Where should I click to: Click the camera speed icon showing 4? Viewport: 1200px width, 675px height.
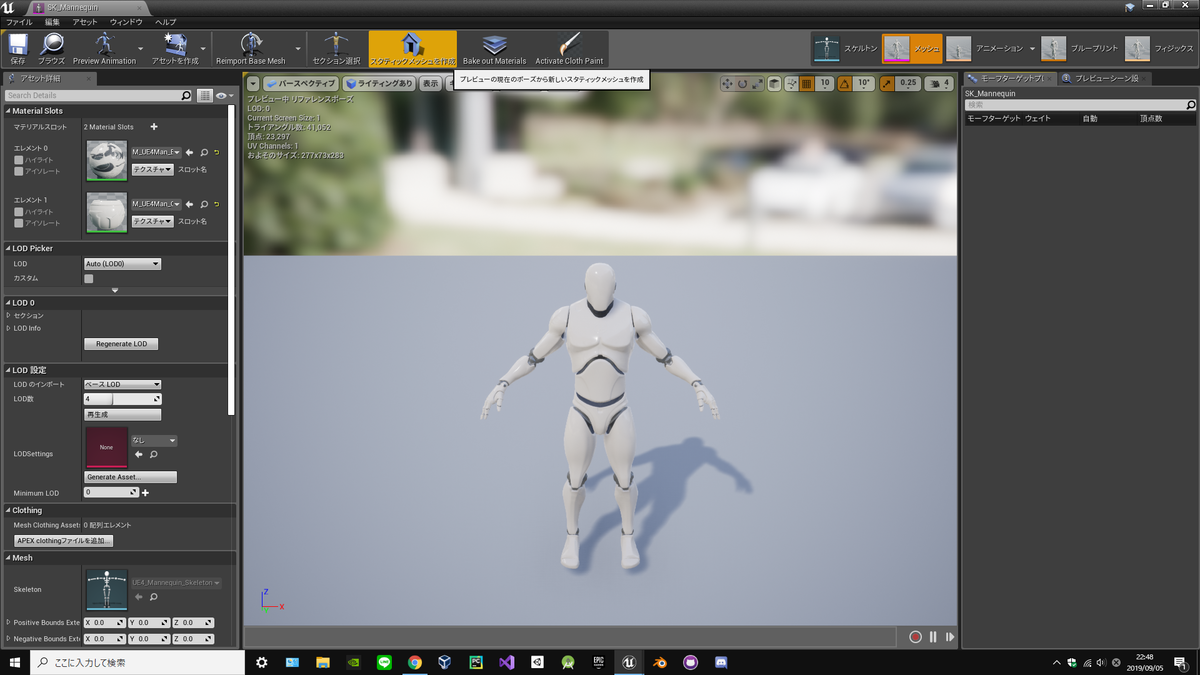(x=939, y=84)
